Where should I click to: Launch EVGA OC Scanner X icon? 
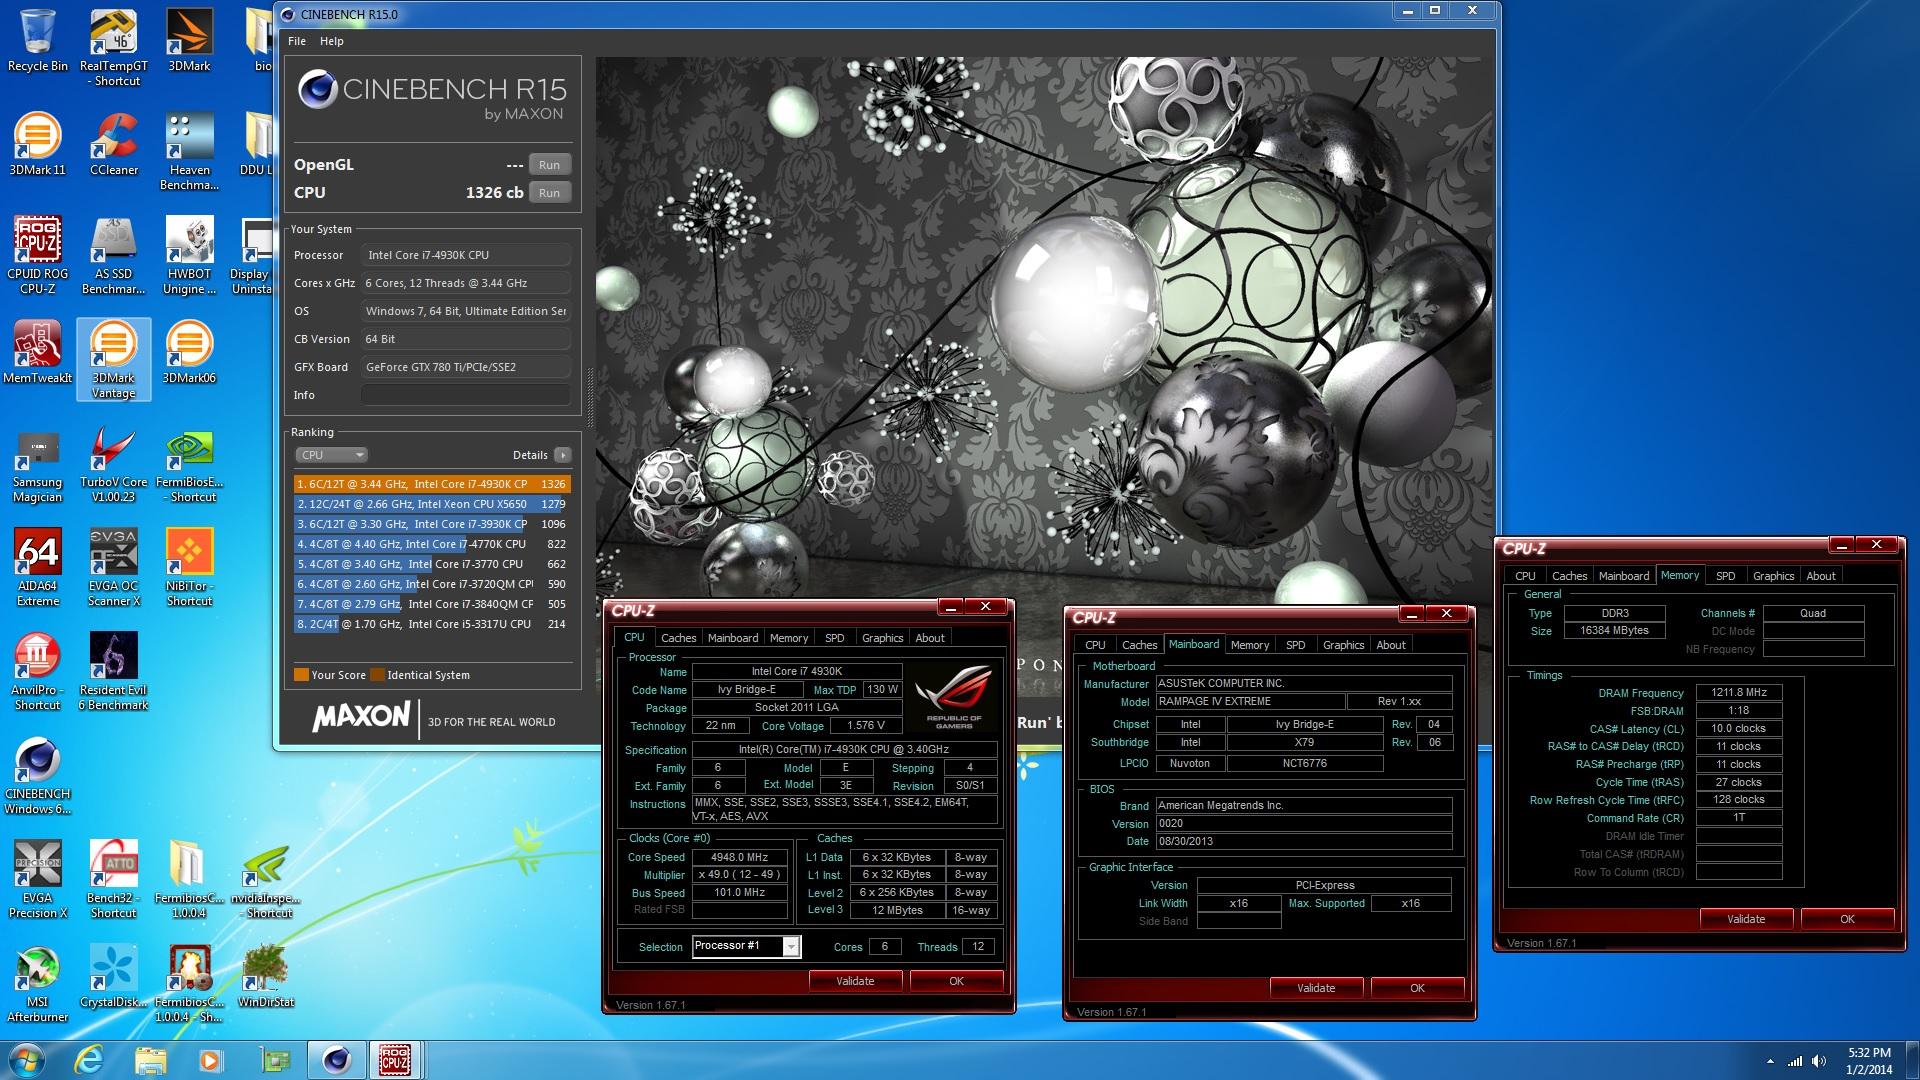113,567
